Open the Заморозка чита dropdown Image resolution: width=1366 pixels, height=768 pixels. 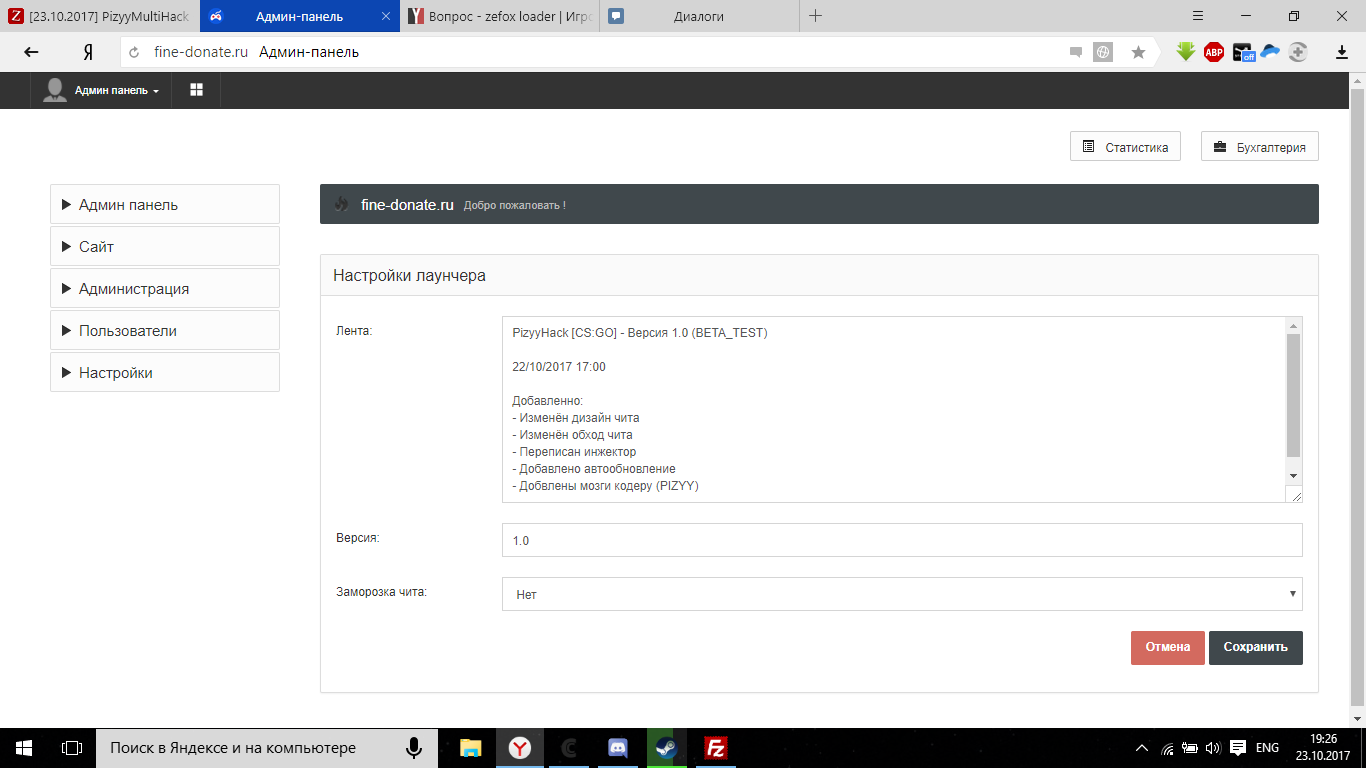click(901, 594)
